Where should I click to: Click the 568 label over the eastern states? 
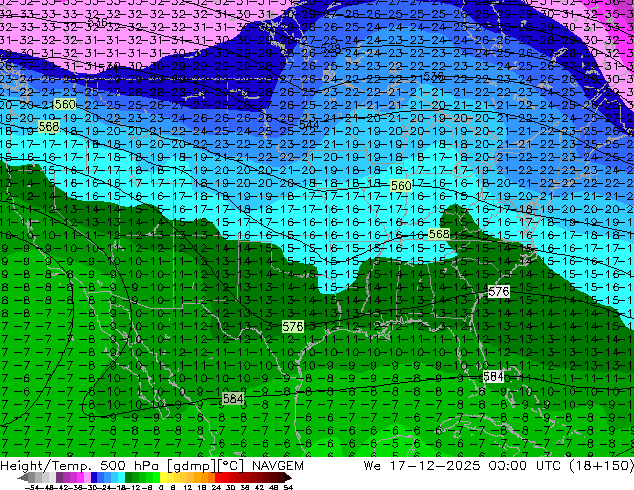click(x=439, y=234)
